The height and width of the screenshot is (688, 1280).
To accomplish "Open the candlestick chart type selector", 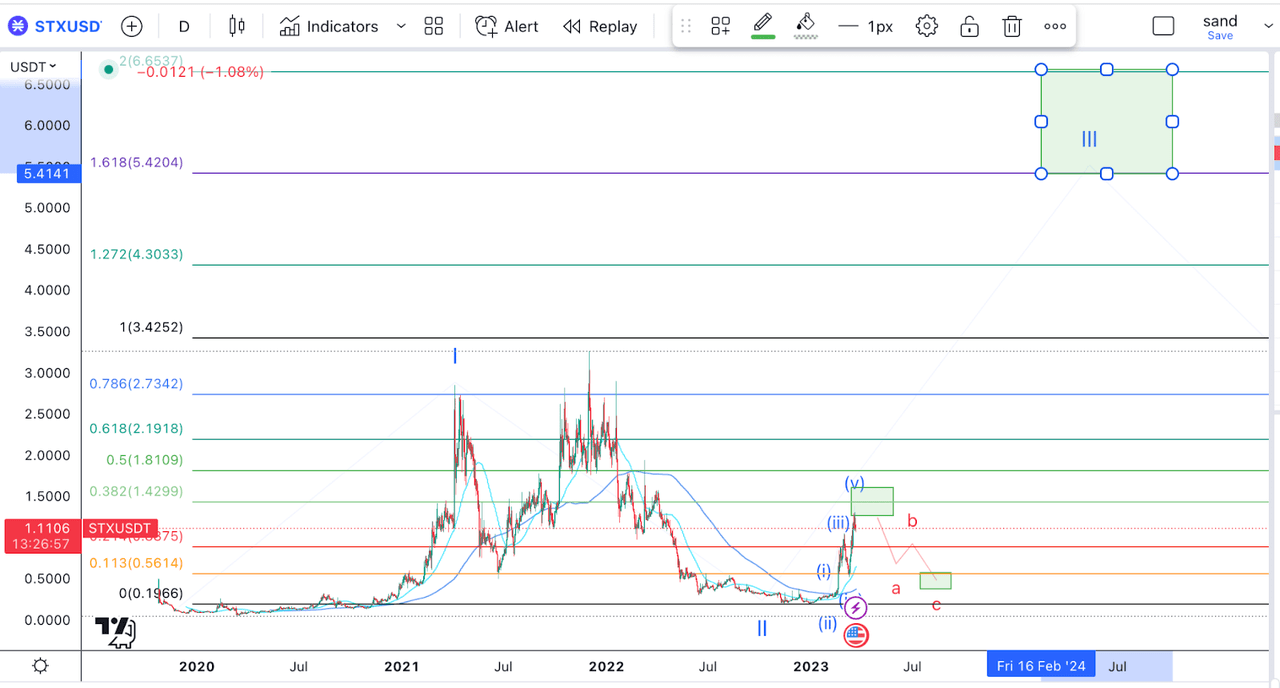I will pos(237,26).
